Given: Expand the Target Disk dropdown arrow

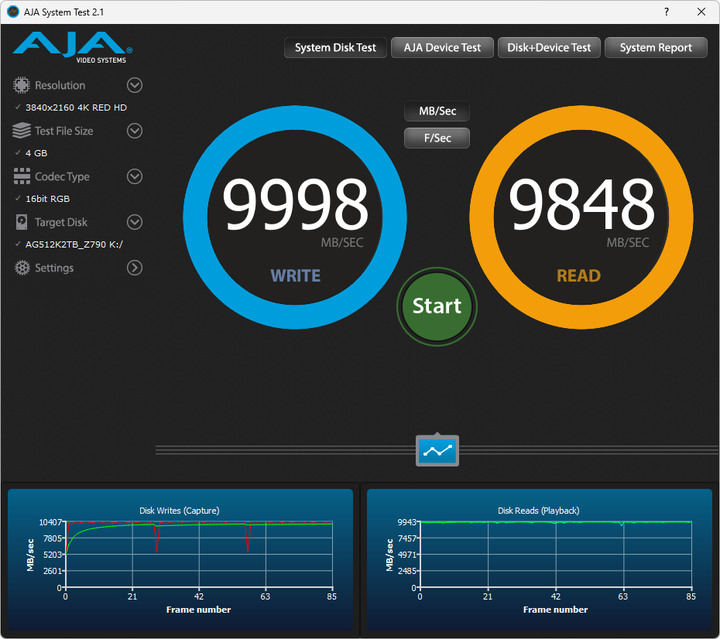Looking at the screenshot, I should point(135,222).
